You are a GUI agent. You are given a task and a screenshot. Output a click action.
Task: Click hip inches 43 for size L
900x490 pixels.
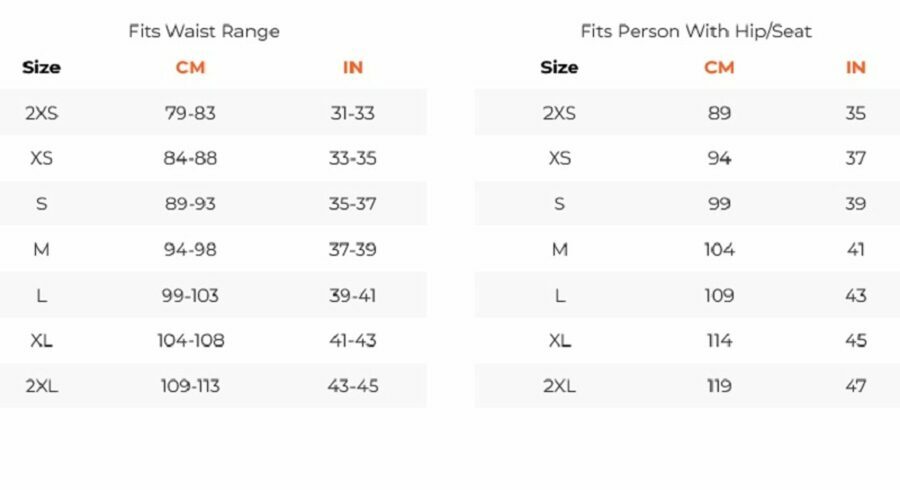855,295
